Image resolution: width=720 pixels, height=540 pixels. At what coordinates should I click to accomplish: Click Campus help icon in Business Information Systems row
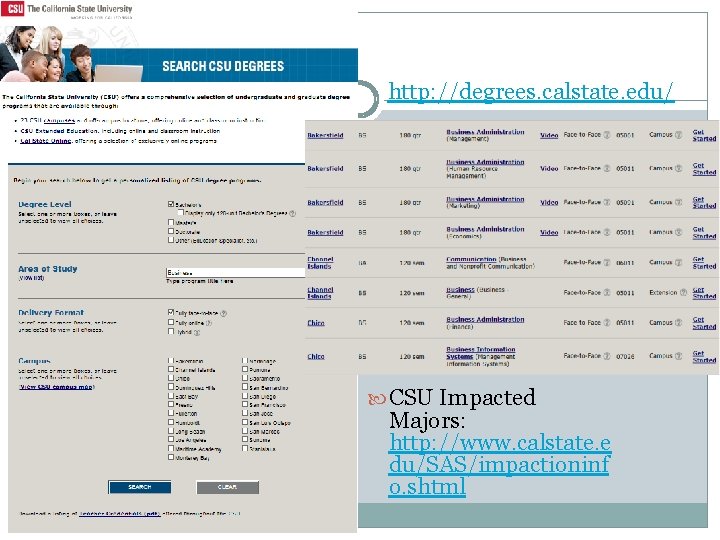point(678,356)
